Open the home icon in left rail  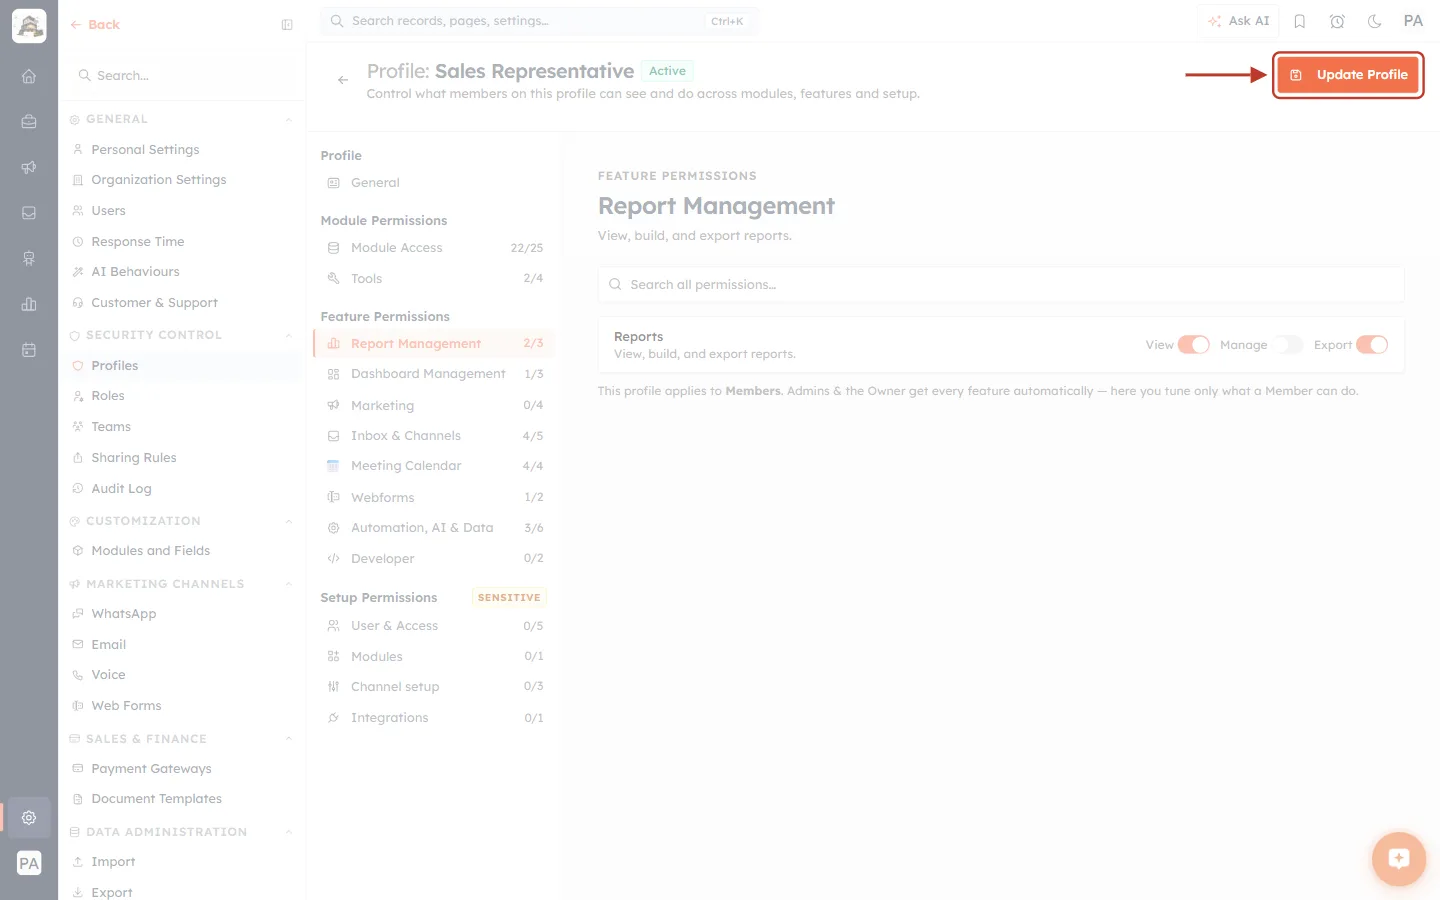(x=29, y=76)
